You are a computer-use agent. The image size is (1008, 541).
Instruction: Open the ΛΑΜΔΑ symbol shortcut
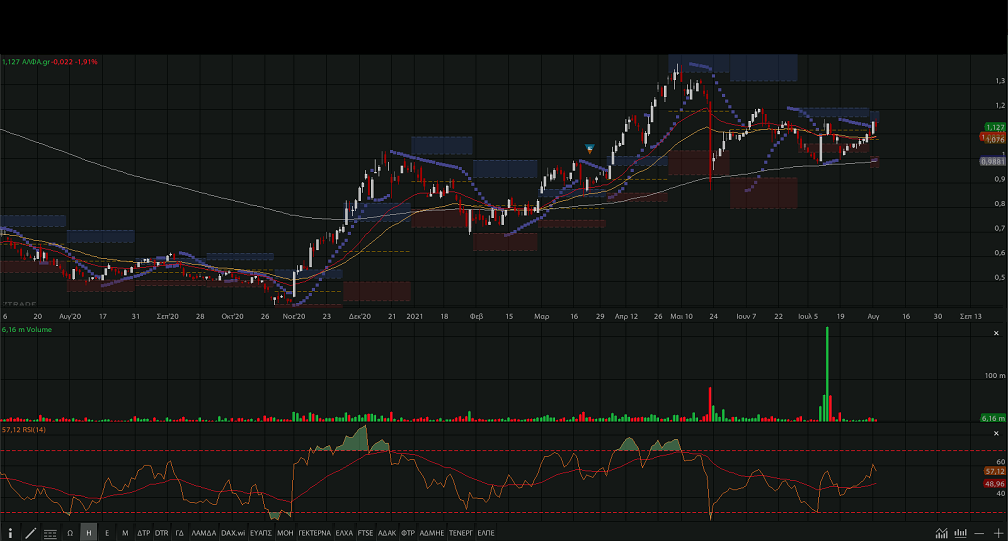(x=203, y=533)
